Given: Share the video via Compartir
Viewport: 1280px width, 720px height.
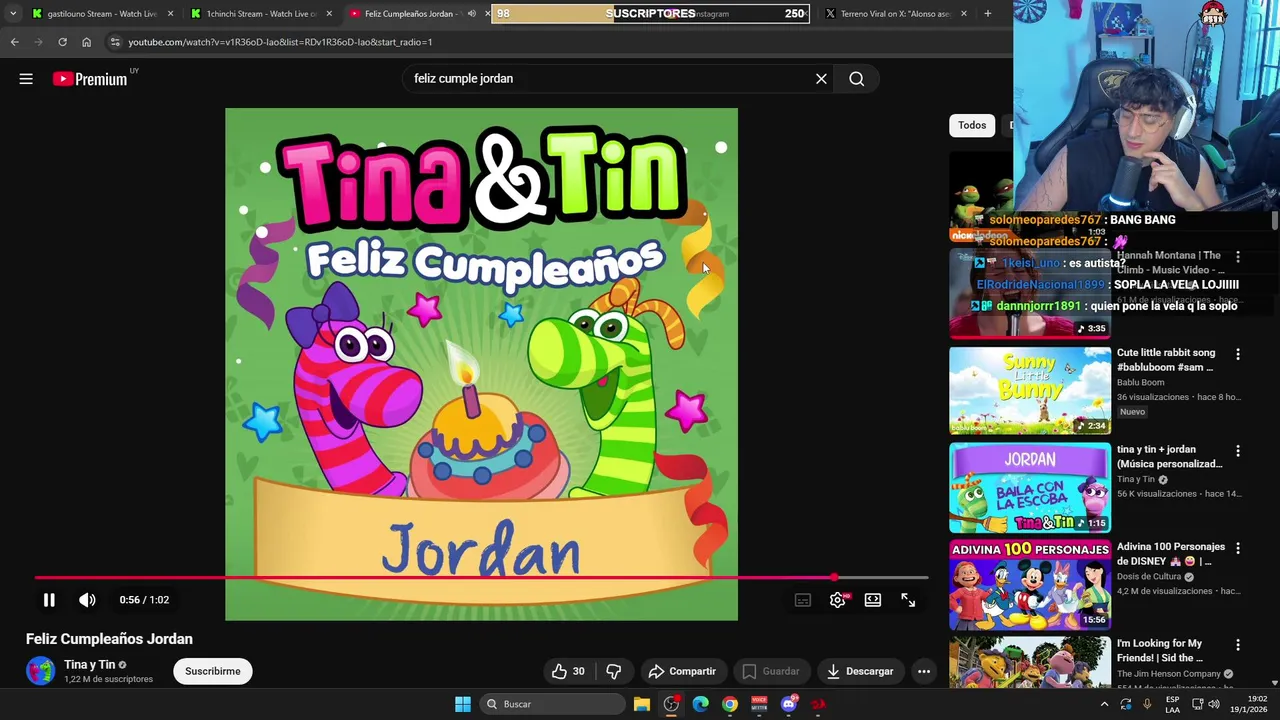Looking at the screenshot, I should (x=682, y=671).
